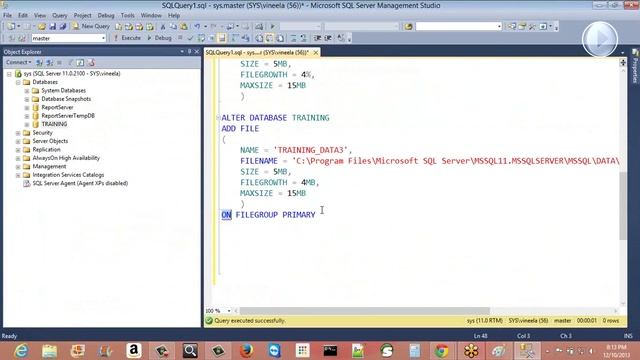Click the Find in Files icon
This screenshot has height=360, width=640.
(x=408, y=27)
